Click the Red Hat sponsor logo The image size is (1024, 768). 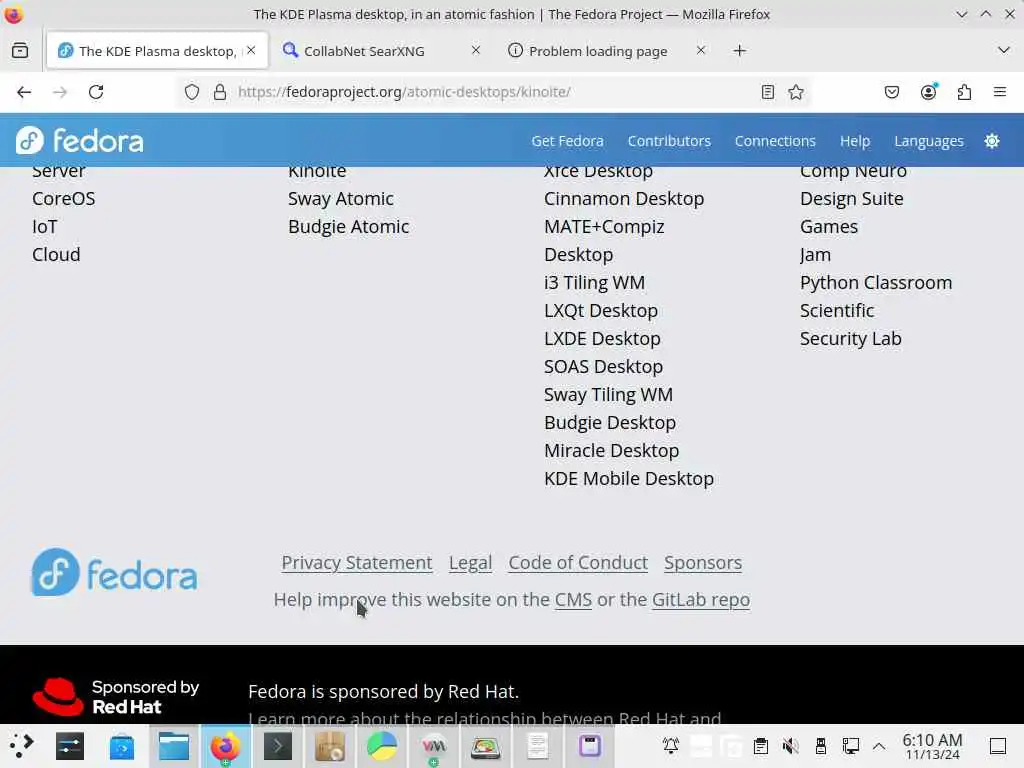[x=116, y=696]
